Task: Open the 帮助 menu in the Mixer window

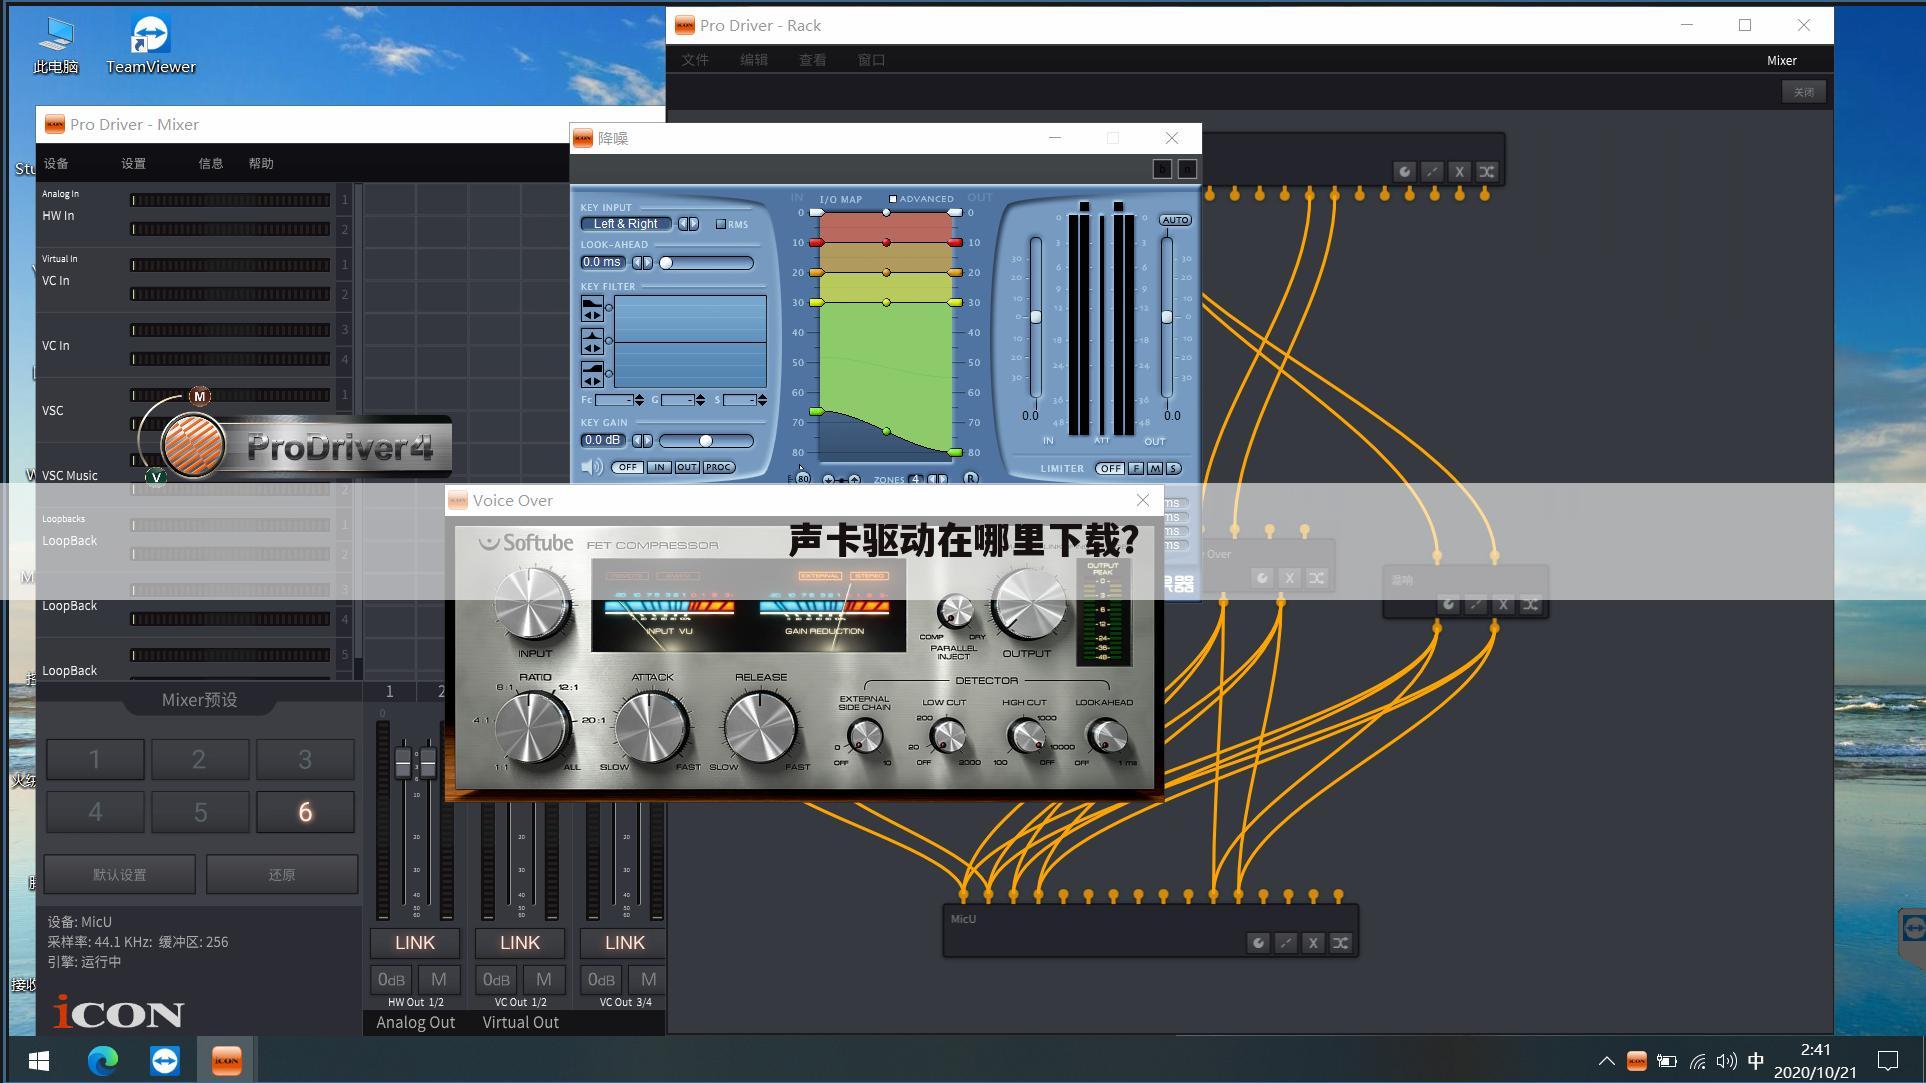Action: pyautogui.click(x=261, y=164)
